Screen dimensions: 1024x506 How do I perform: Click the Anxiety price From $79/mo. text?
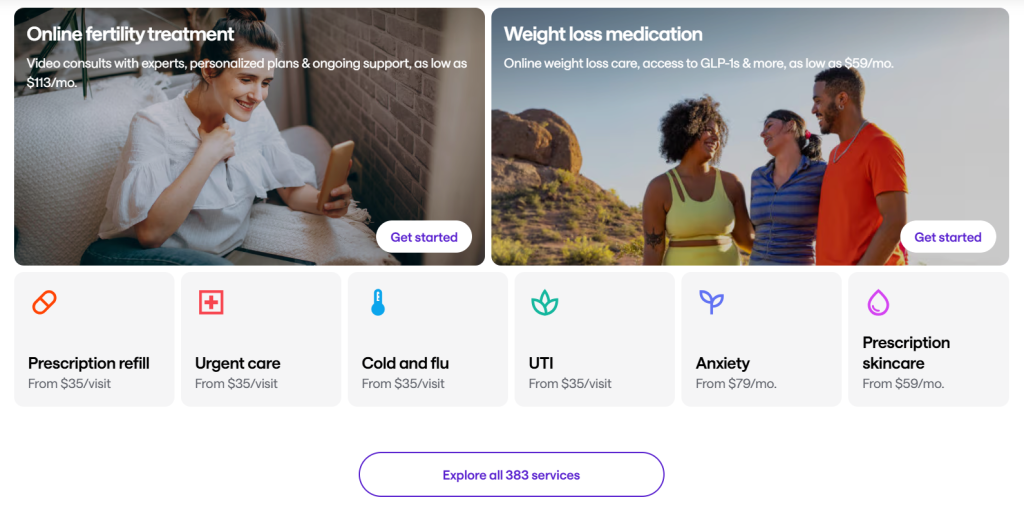click(736, 384)
